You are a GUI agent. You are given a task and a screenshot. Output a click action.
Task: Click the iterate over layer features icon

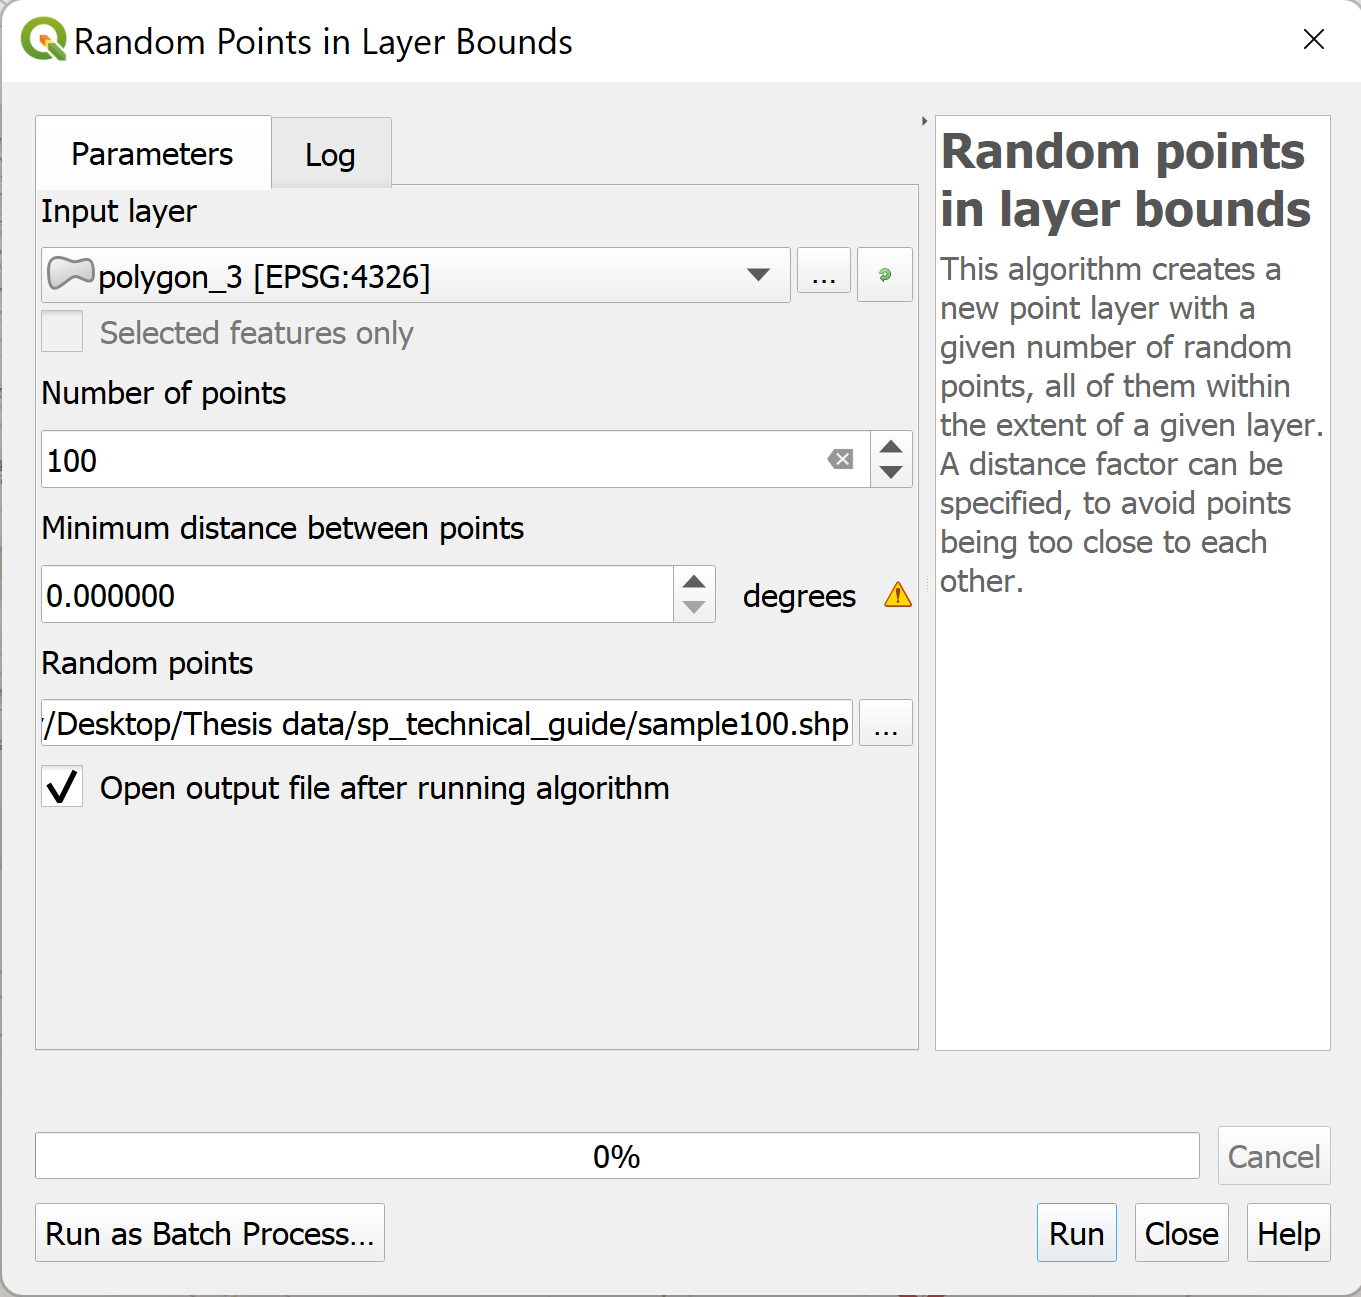coord(884,275)
